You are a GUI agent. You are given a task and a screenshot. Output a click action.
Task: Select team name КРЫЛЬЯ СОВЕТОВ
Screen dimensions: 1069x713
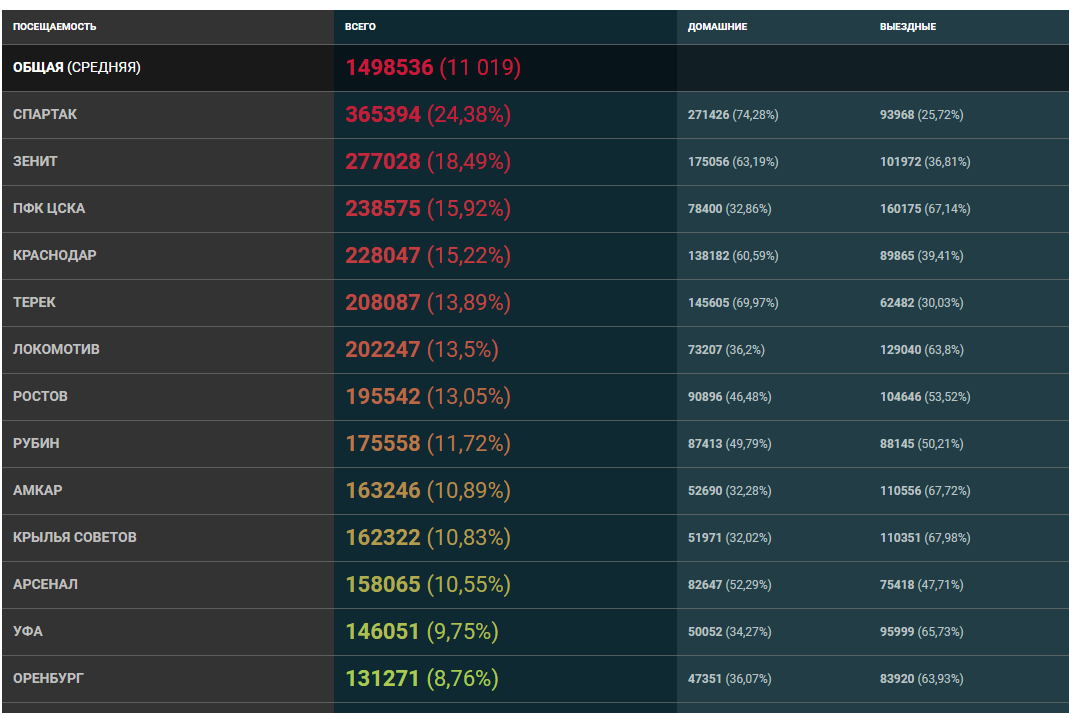click(x=74, y=538)
